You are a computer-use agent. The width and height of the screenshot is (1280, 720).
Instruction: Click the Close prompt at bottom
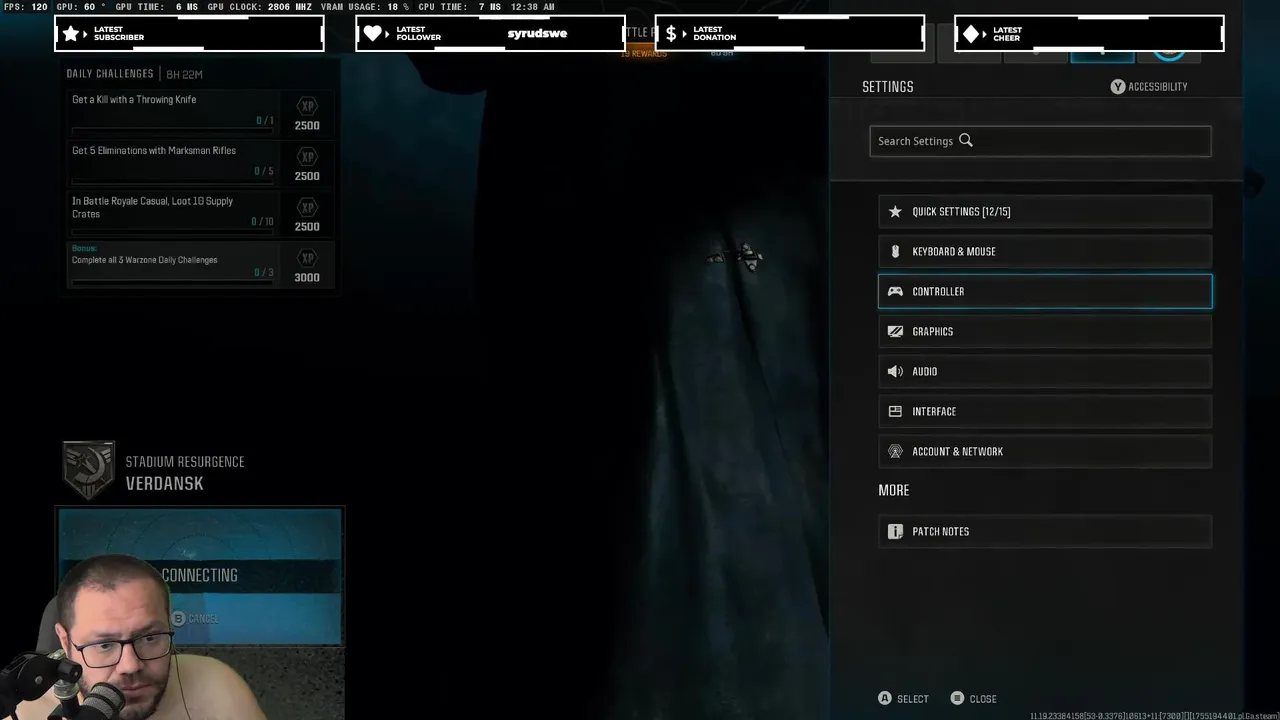point(973,699)
